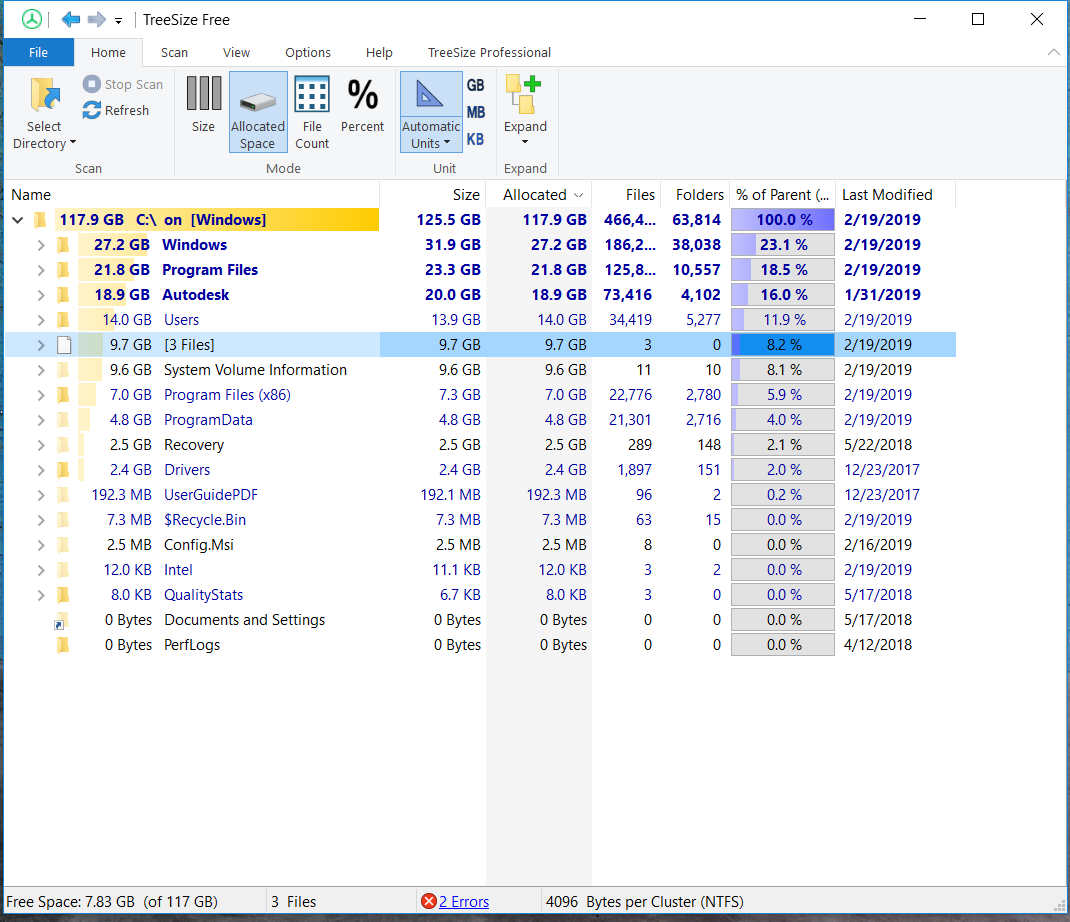Sort by Folders column header
Screen dimensions: 1070x922
(695, 195)
